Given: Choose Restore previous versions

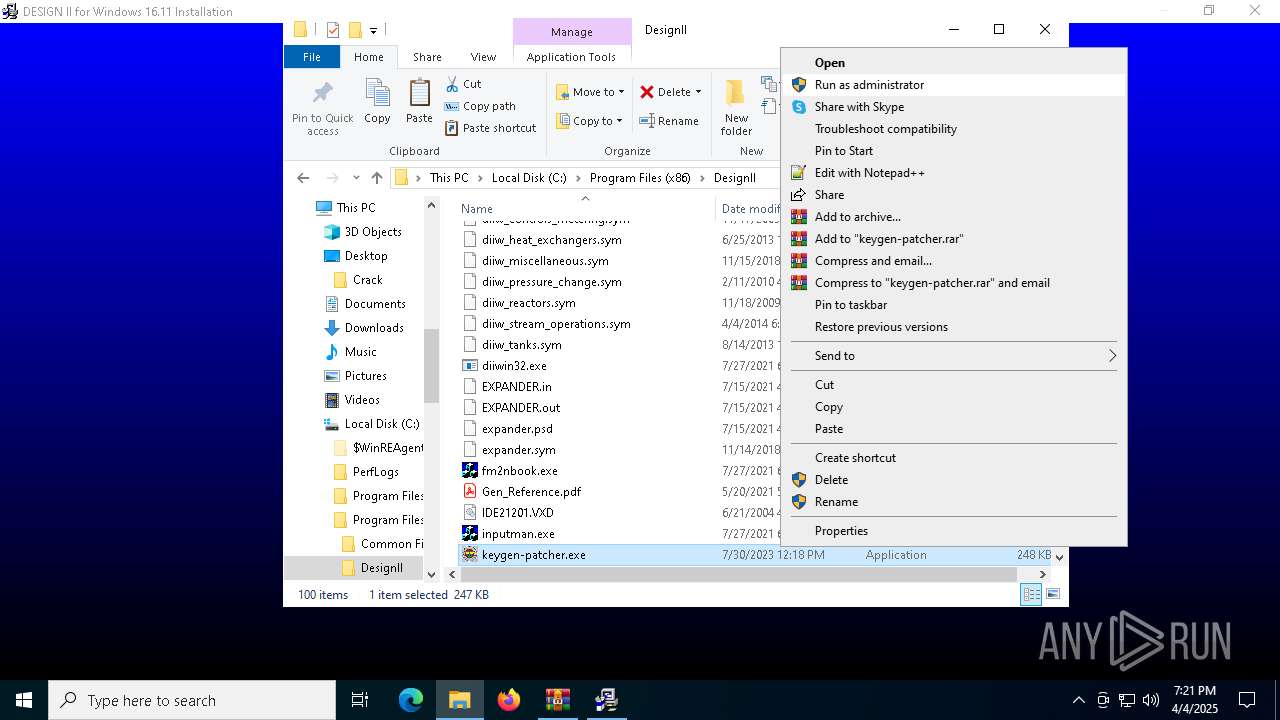Looking at the screenshot, I should click(x=954, y=327).
